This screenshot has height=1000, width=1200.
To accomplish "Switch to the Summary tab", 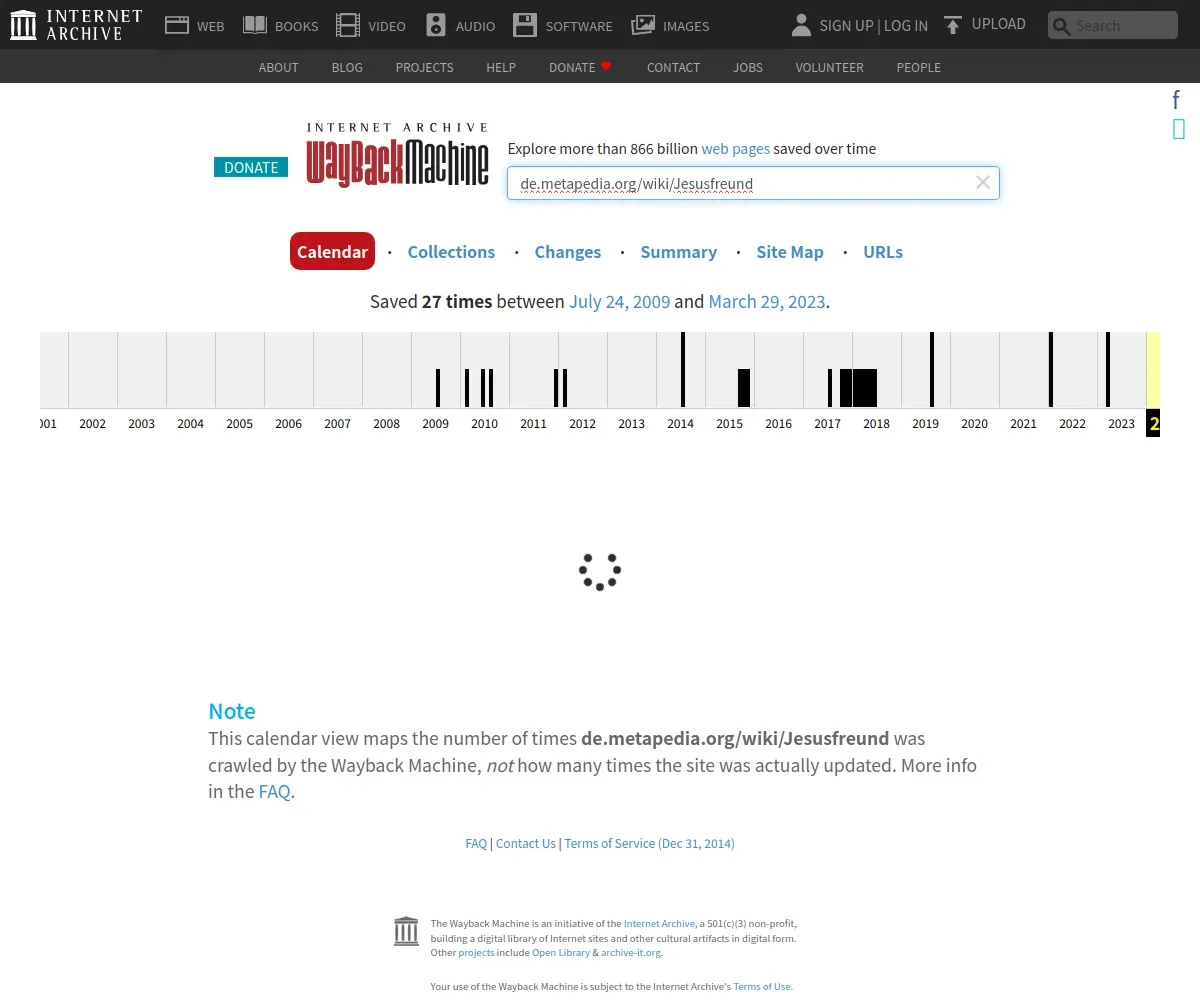I will (x=678, y=252).
